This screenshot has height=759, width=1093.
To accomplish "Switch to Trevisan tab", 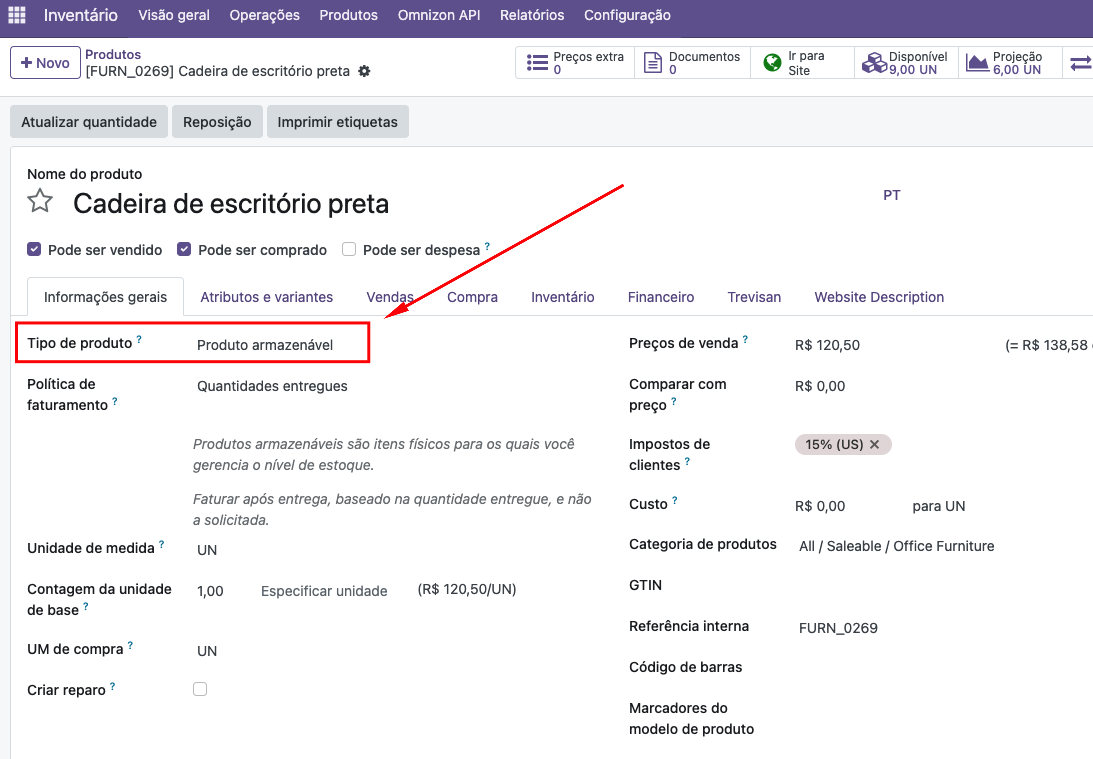I will 754,297.
